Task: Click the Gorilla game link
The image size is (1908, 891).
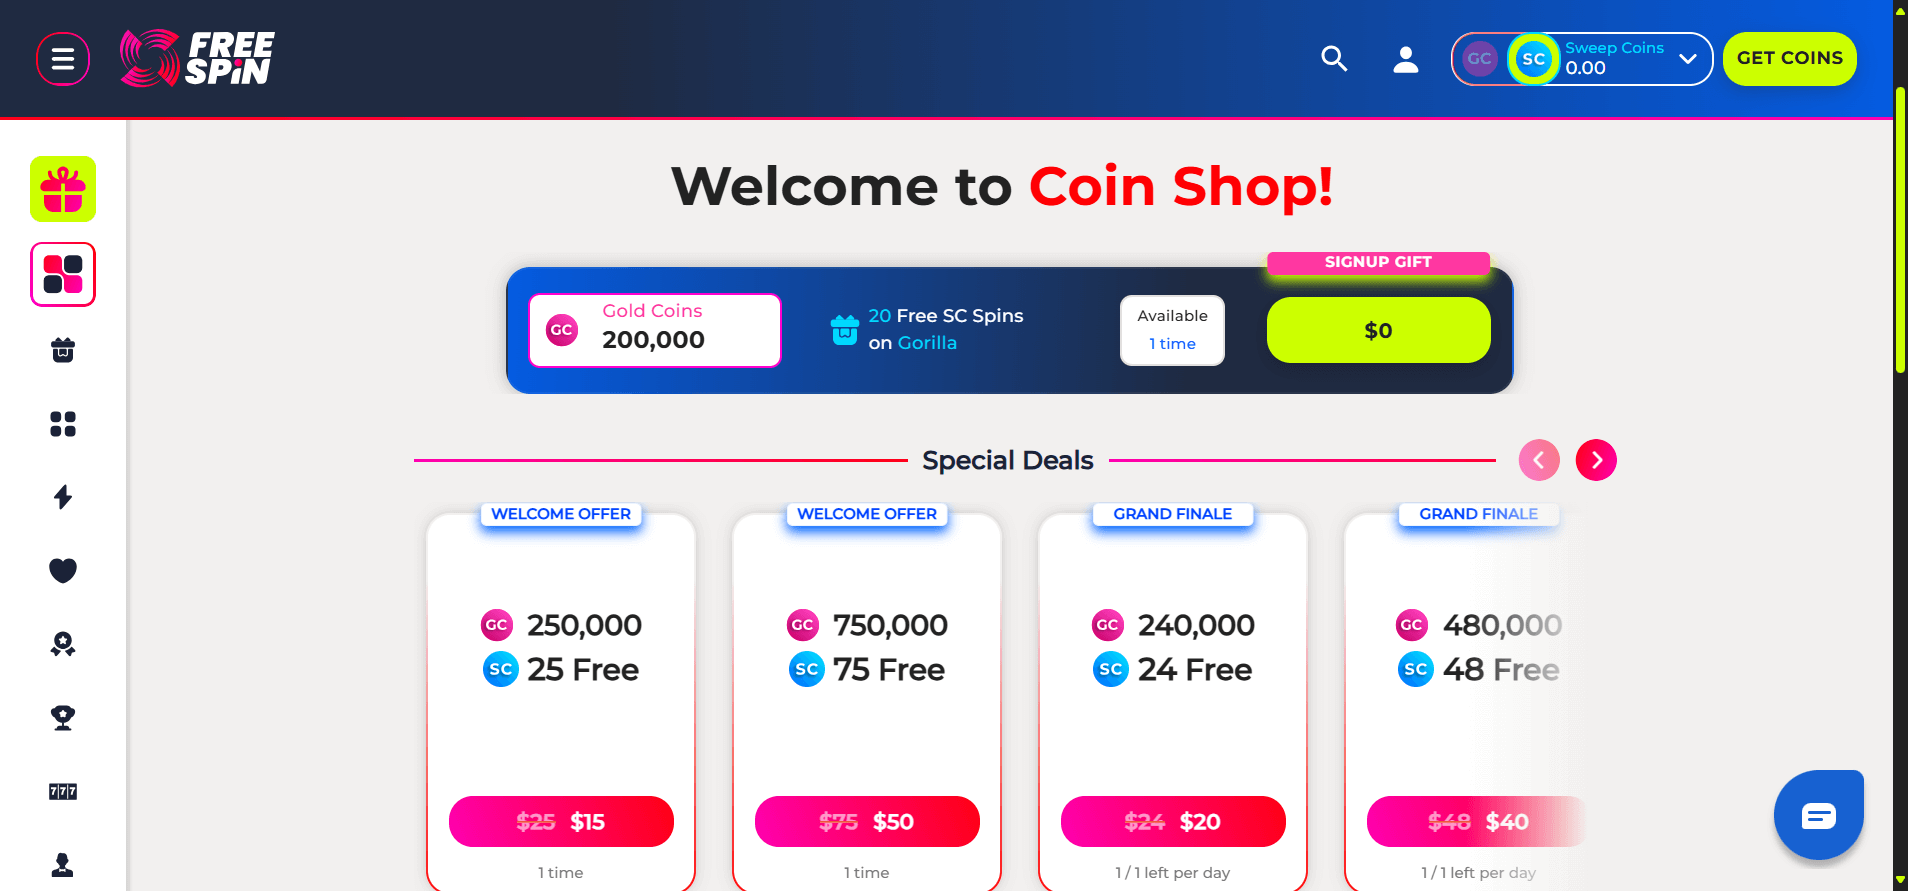Action: tap(927, 343)
